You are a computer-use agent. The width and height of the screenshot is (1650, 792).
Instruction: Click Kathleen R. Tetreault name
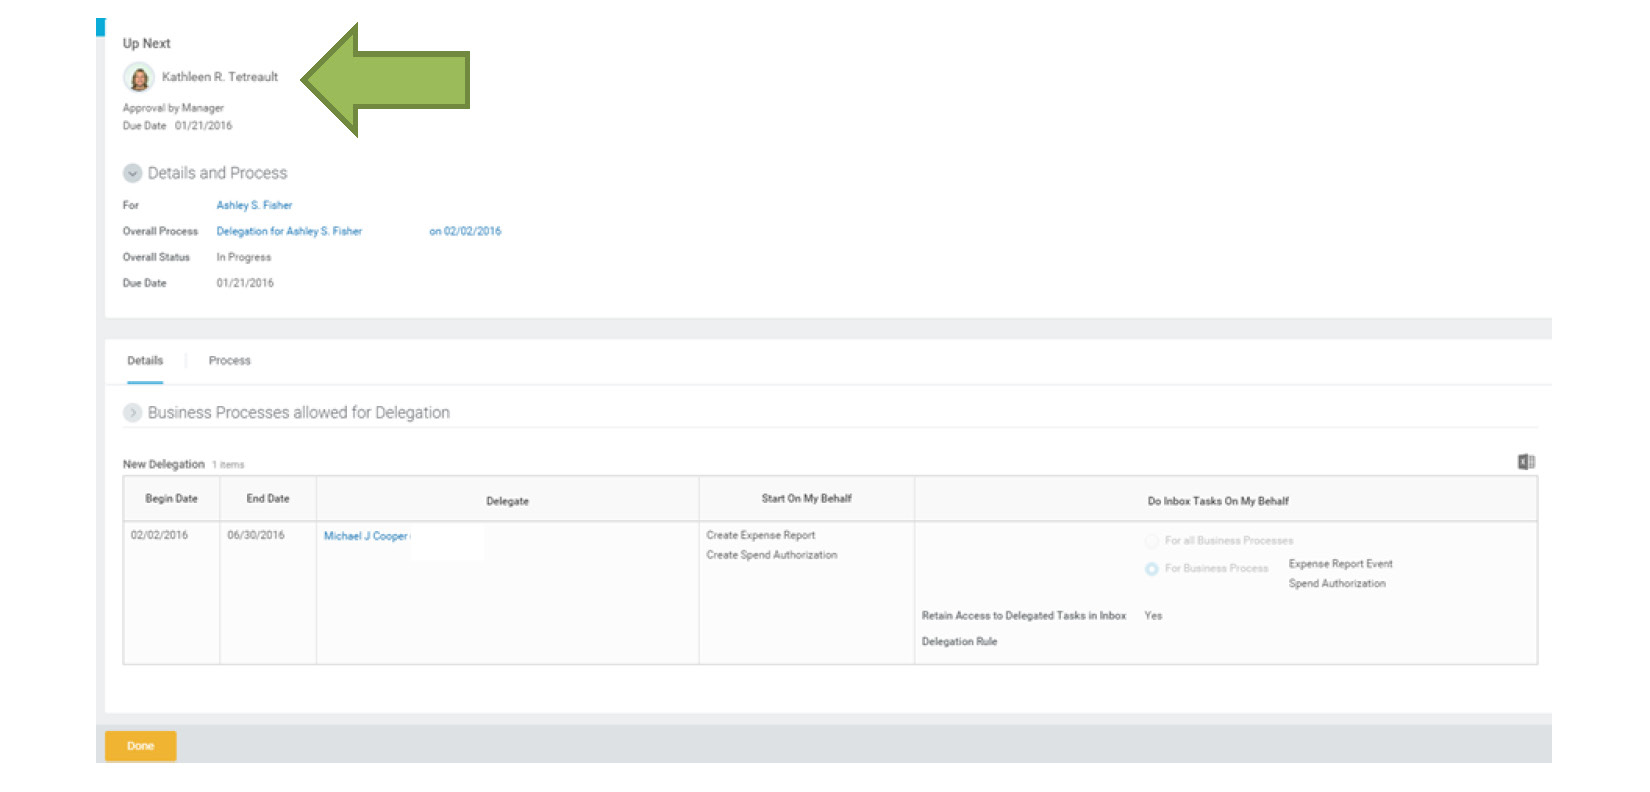point(220,77)
